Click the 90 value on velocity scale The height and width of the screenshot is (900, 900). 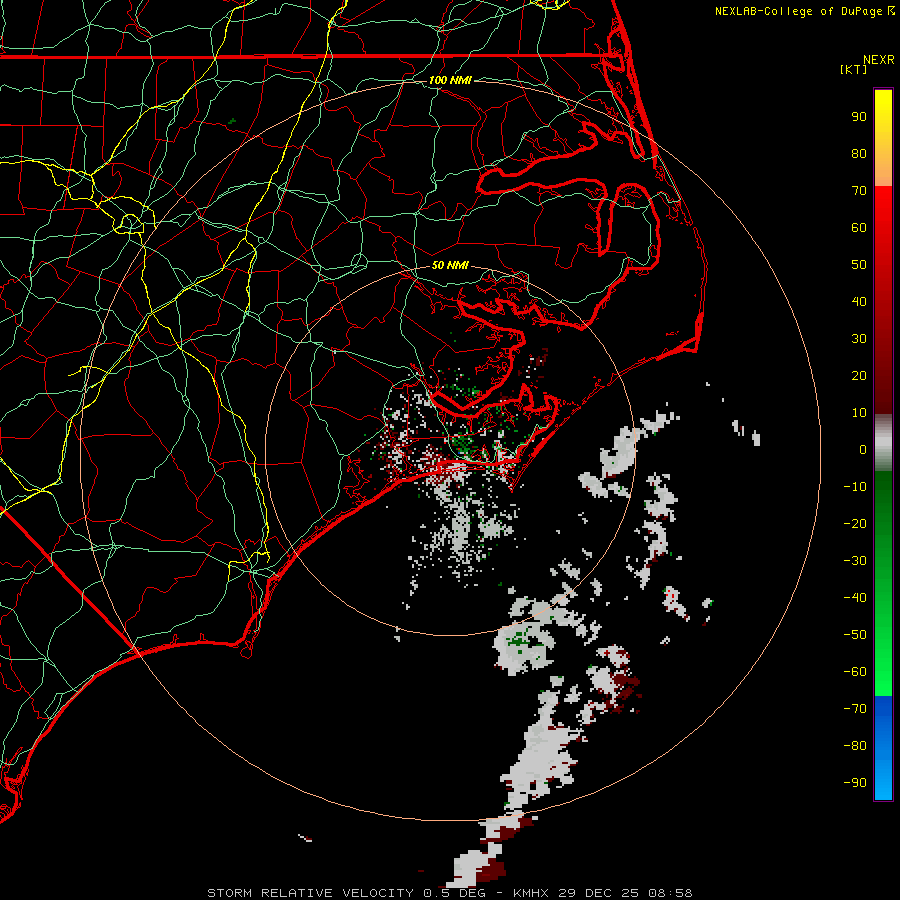pyautogui.click(x=859, y=117)
